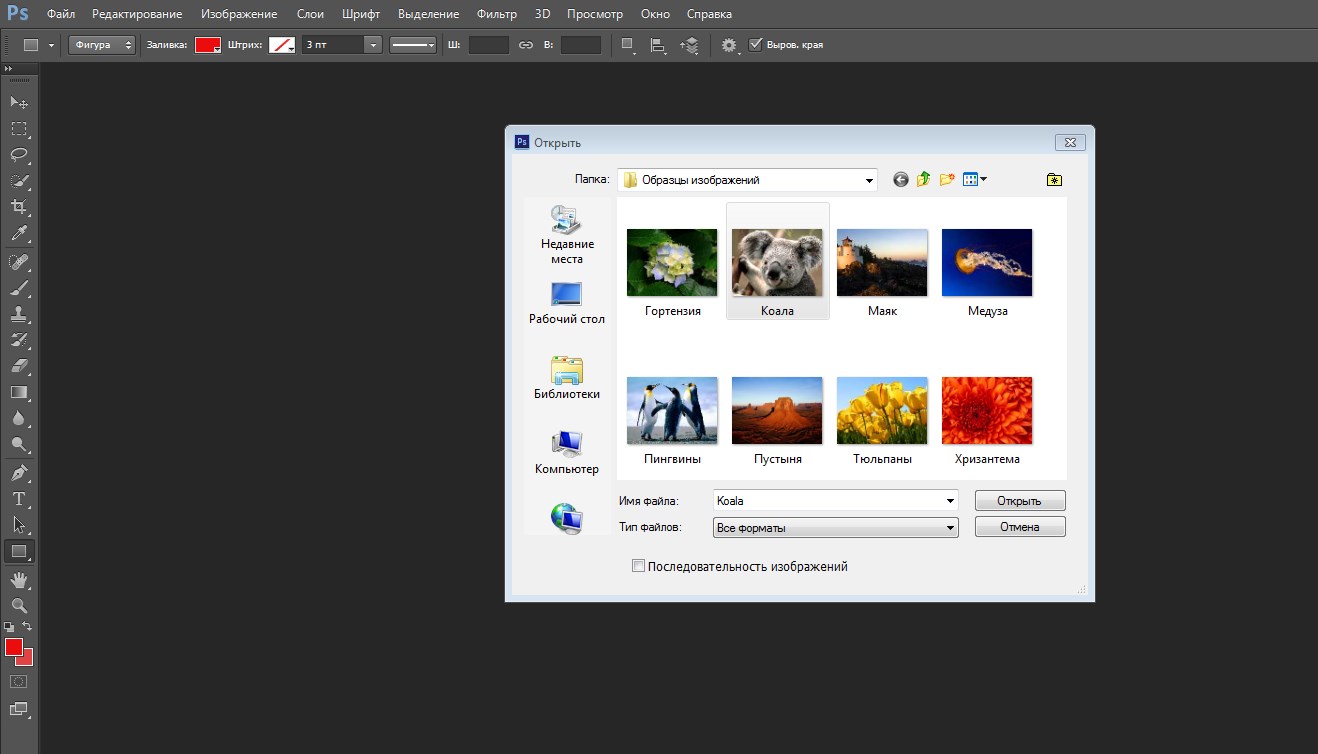
Task: Open the Фигура mode dropdown
Action: pos(102,45)
